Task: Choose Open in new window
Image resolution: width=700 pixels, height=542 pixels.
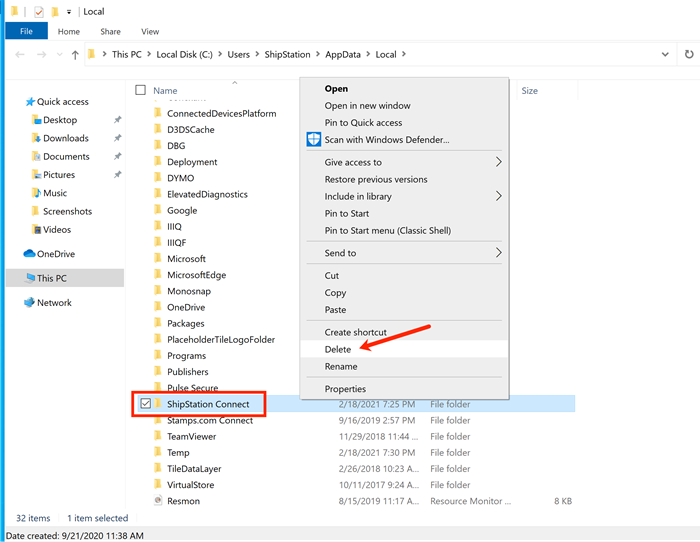Action: pos(367,106)
